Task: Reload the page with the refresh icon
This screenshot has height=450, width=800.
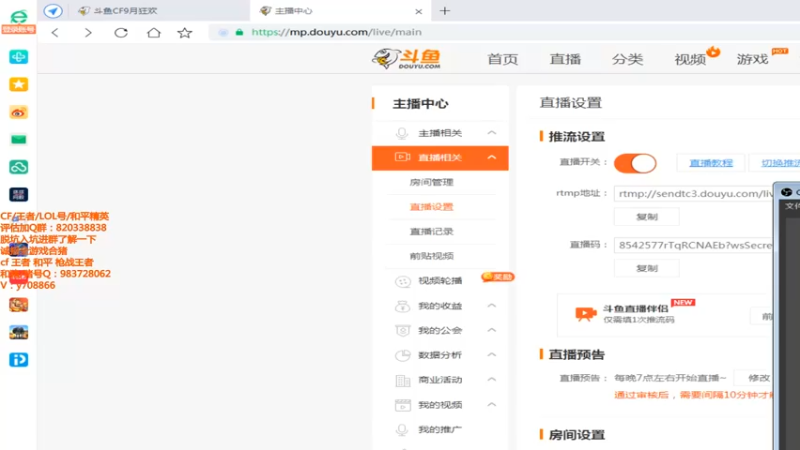Action: [x=121, y=33]
